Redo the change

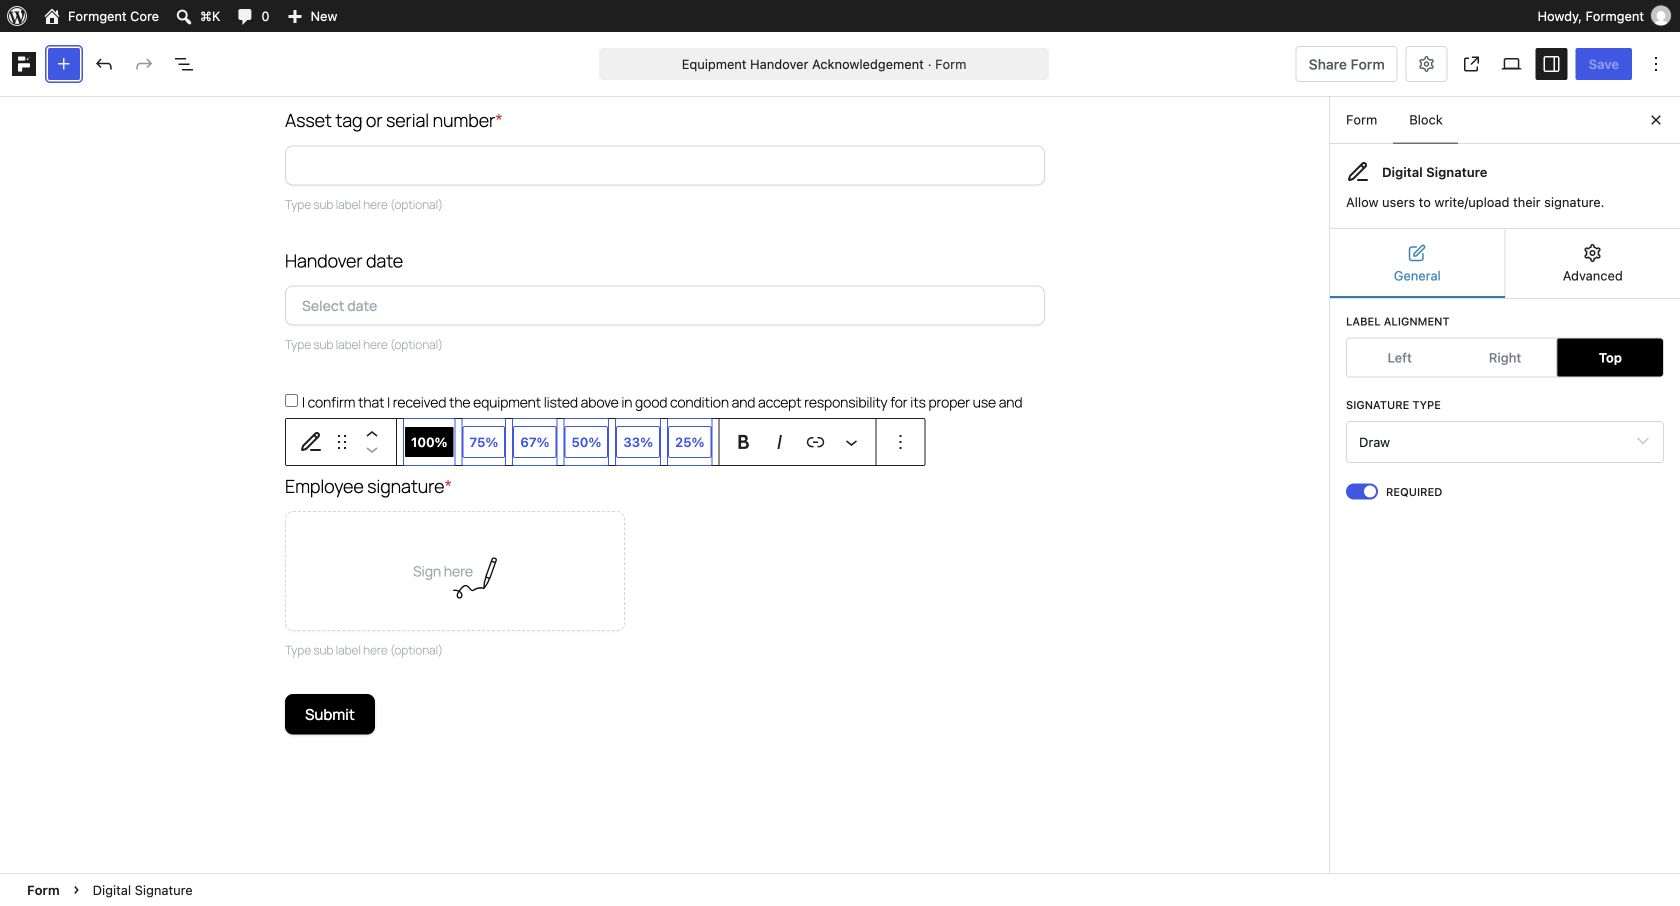click(144, 64)
